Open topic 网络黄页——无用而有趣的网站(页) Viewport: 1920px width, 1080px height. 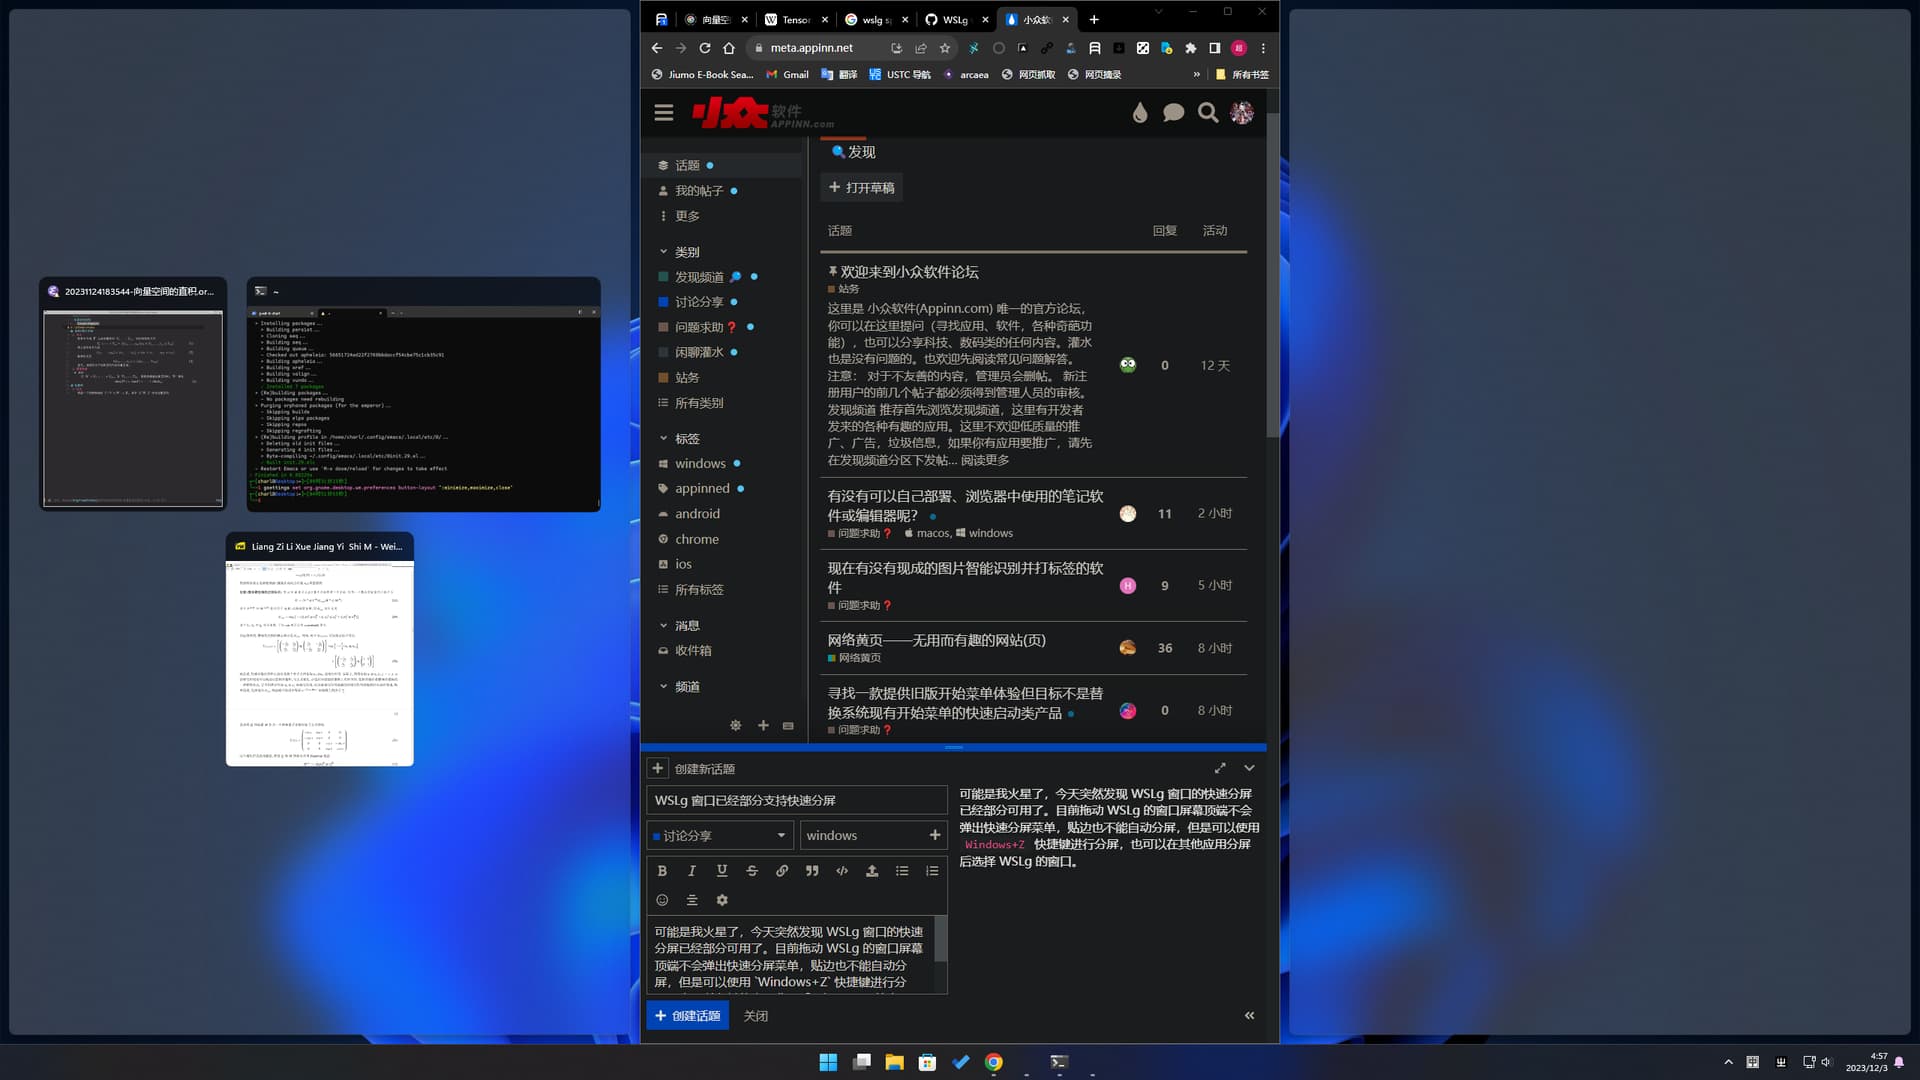tap(936, 640)
